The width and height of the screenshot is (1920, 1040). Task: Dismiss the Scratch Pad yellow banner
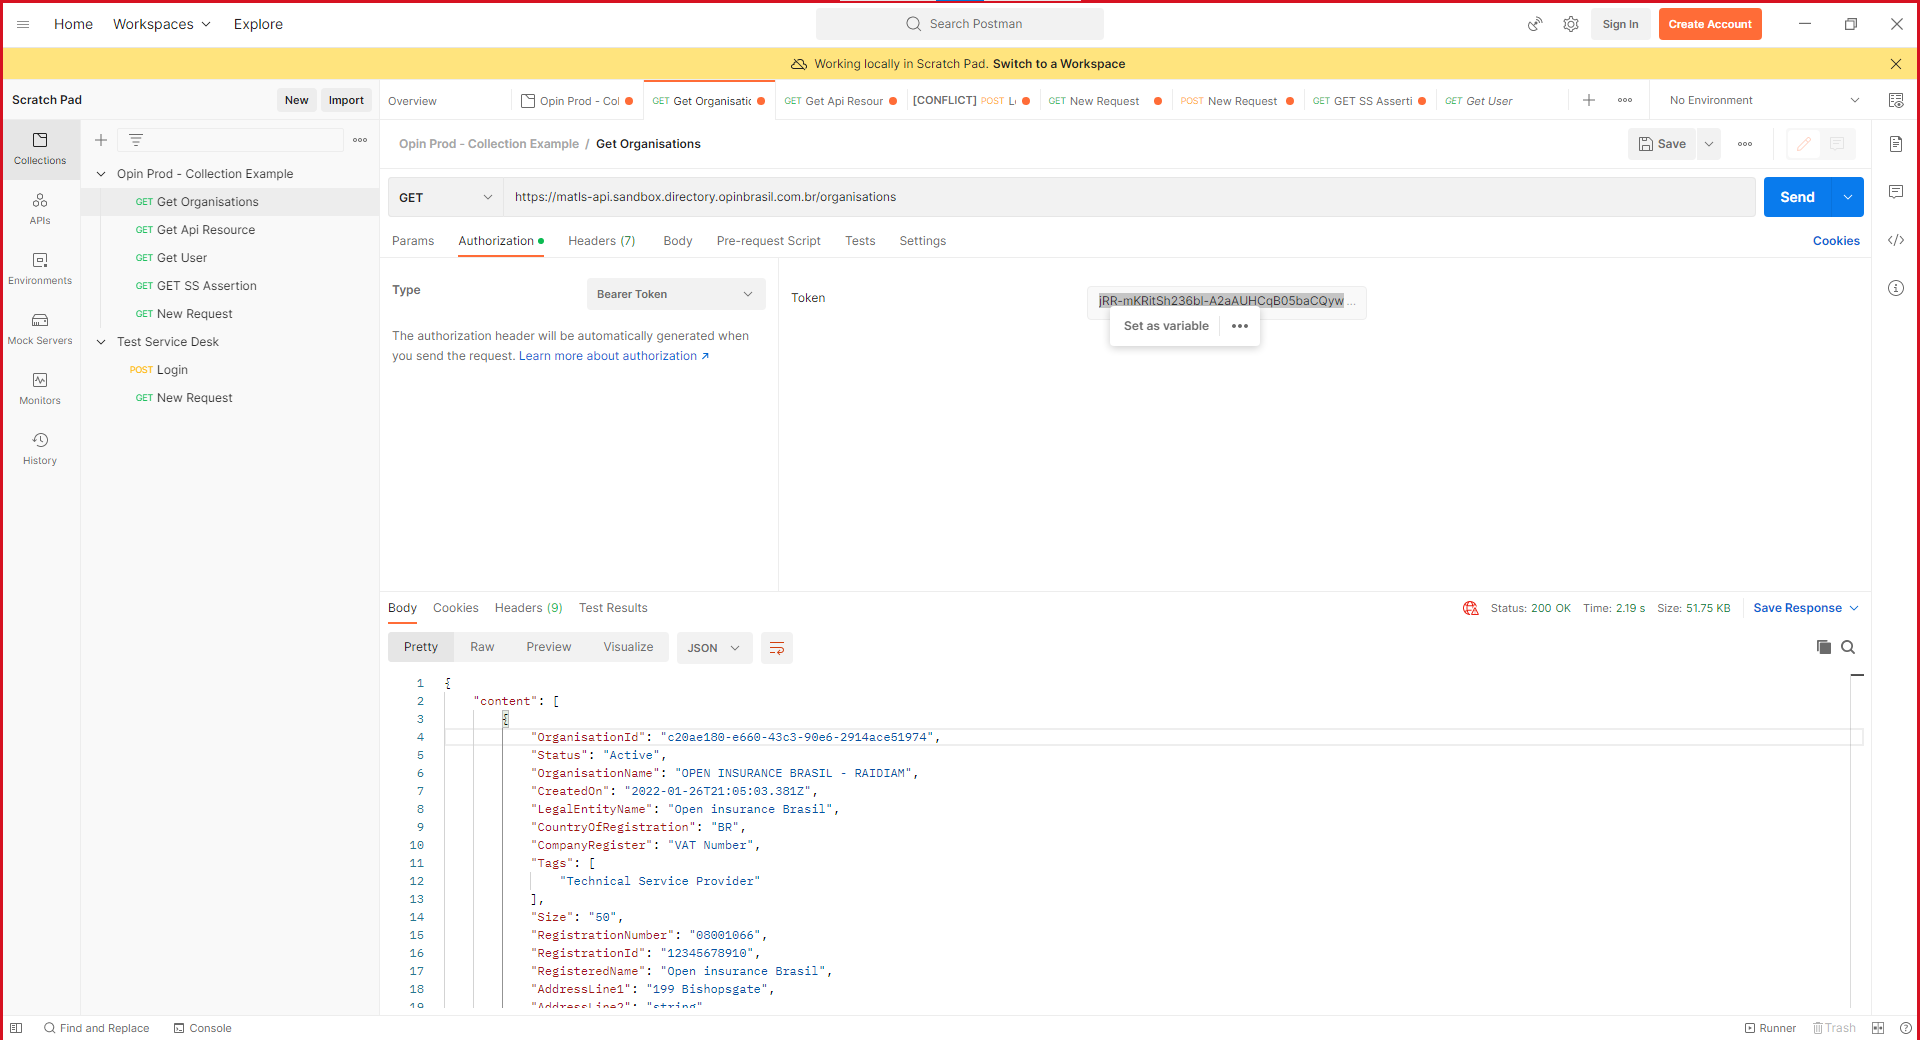click(x=1896, y=64)
